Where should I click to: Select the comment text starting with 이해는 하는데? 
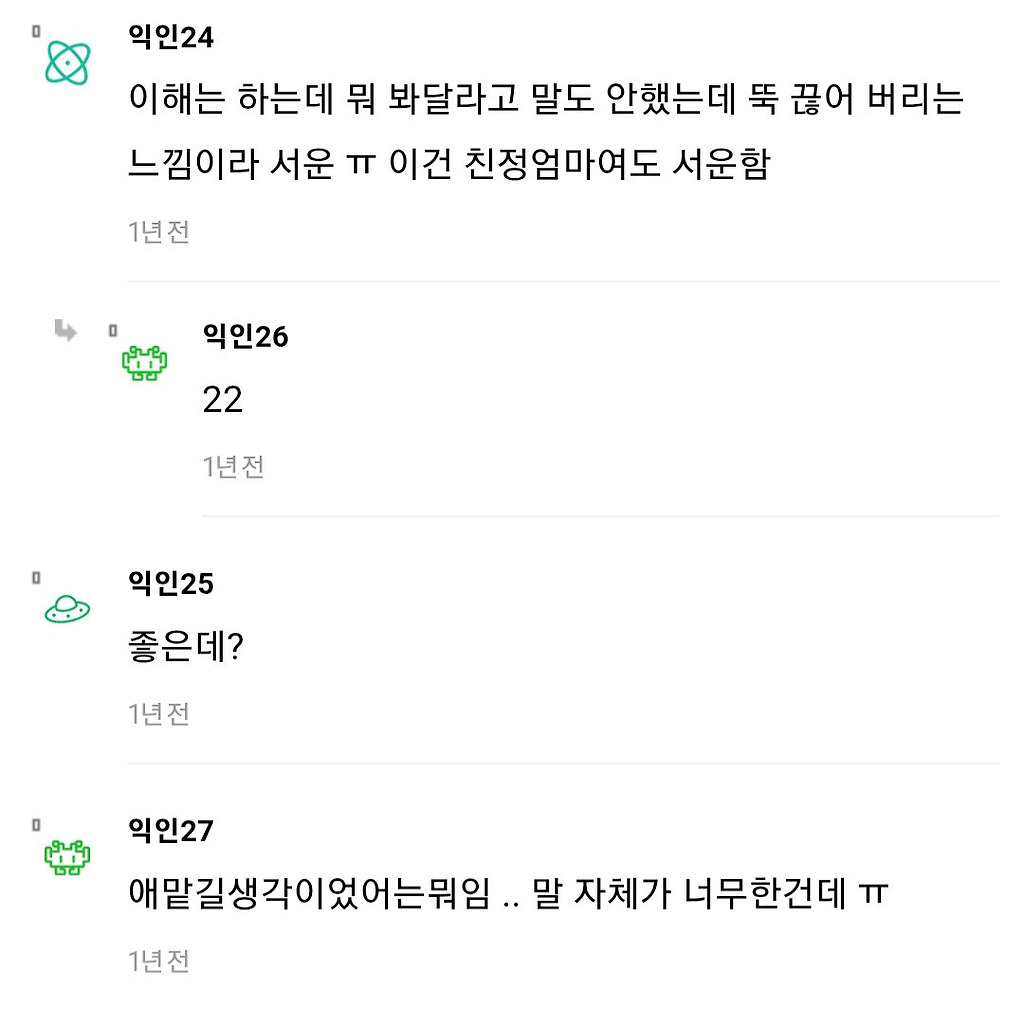[546, 131]
